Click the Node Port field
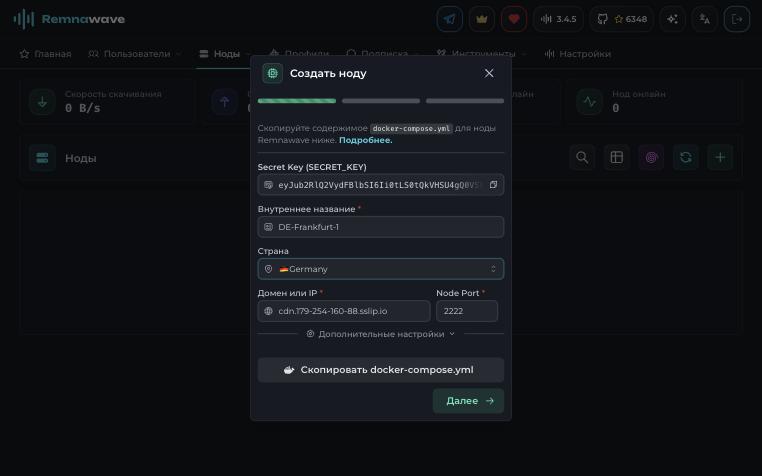This screenshot has height=476, width=762. [x=467, y=311]
